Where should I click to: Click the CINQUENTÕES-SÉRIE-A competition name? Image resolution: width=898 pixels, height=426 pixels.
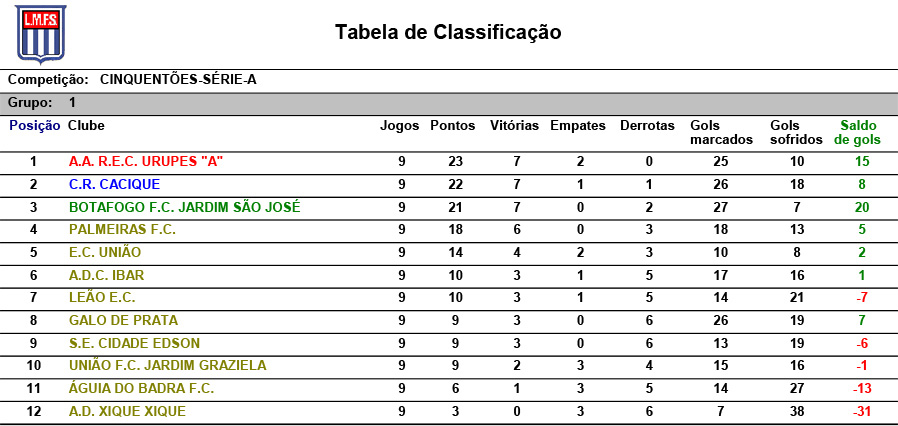178,79
